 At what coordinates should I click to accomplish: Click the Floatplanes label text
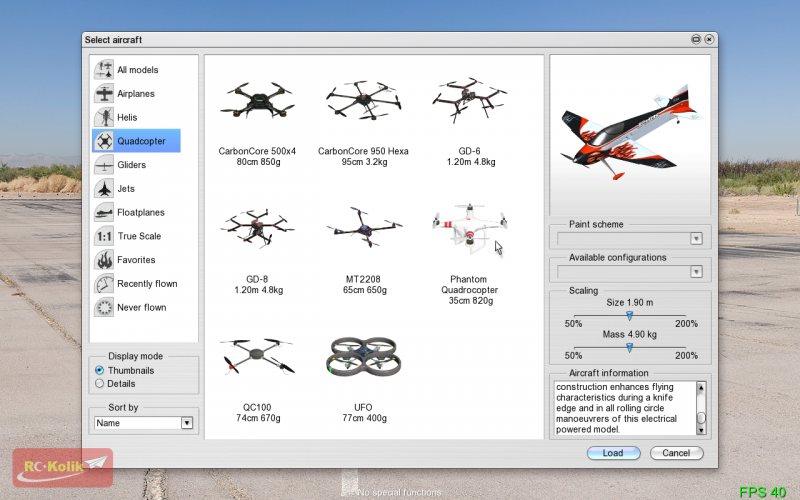[141, 212]
